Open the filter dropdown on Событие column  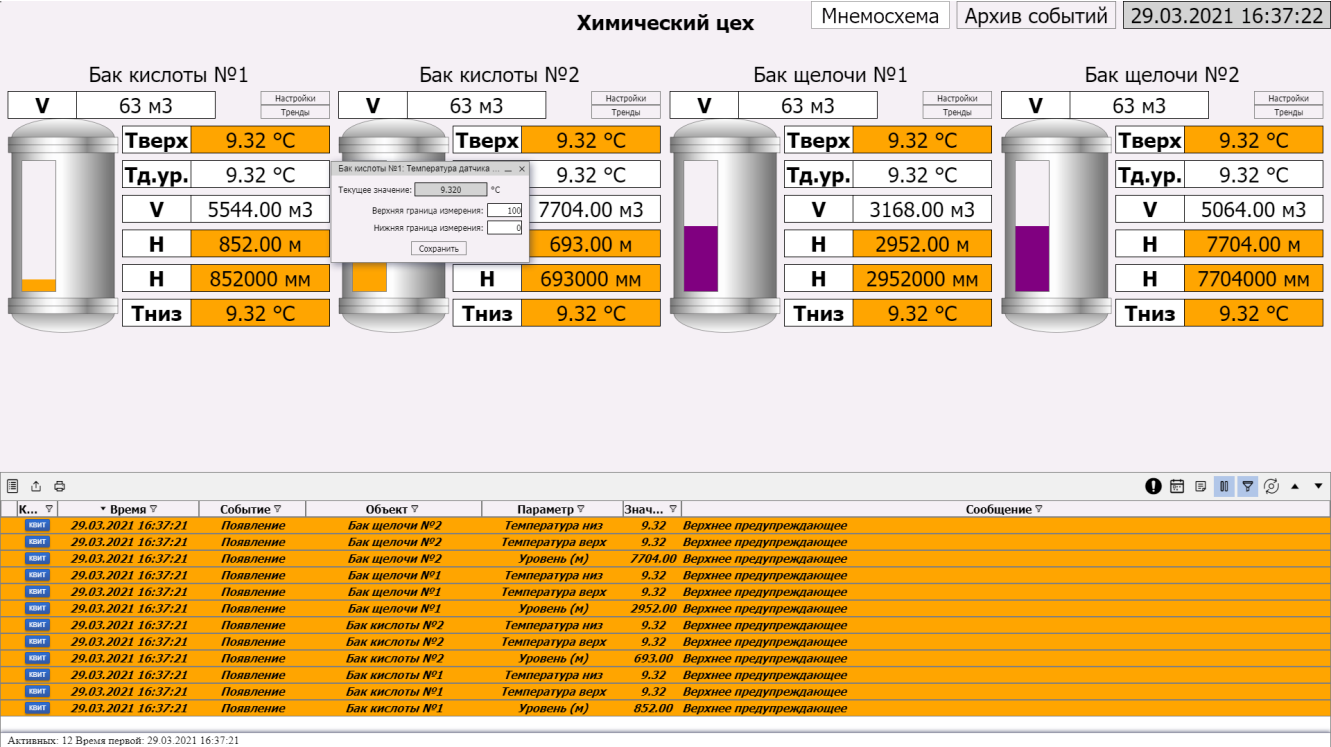(x=277, y=509)
